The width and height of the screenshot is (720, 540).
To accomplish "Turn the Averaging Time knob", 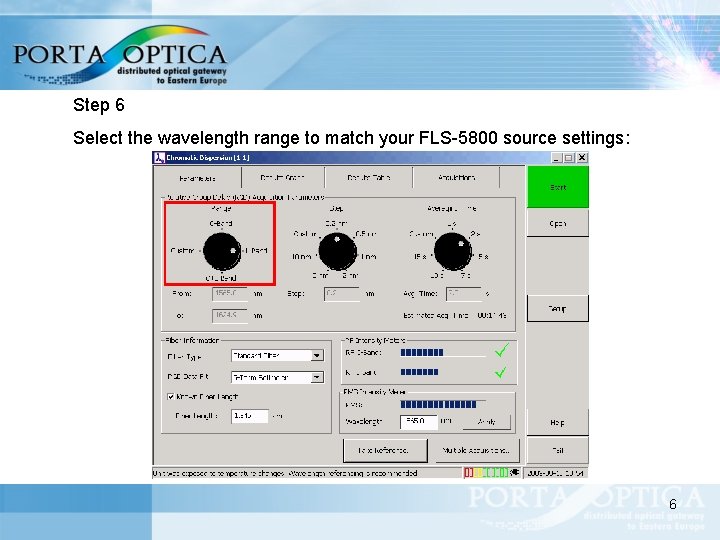I will pyautogui.click(x=453, y=252).
